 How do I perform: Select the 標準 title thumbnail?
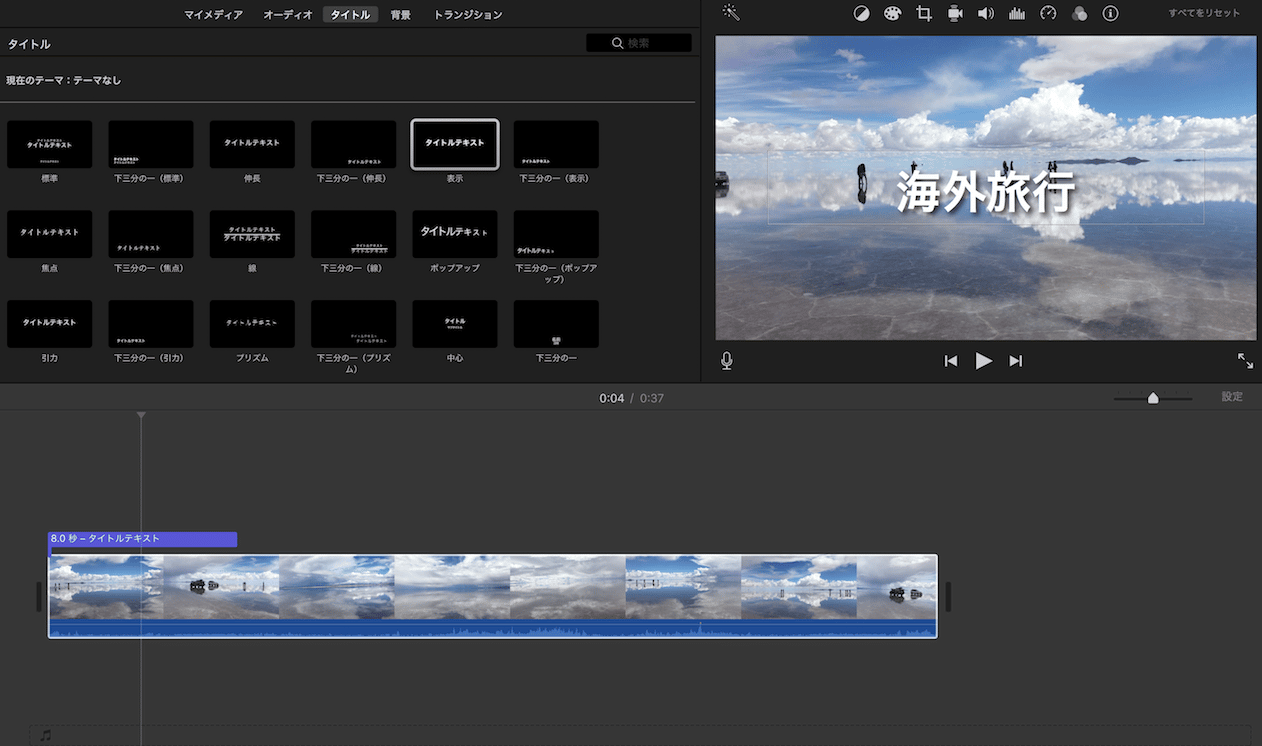coord(50,145)
